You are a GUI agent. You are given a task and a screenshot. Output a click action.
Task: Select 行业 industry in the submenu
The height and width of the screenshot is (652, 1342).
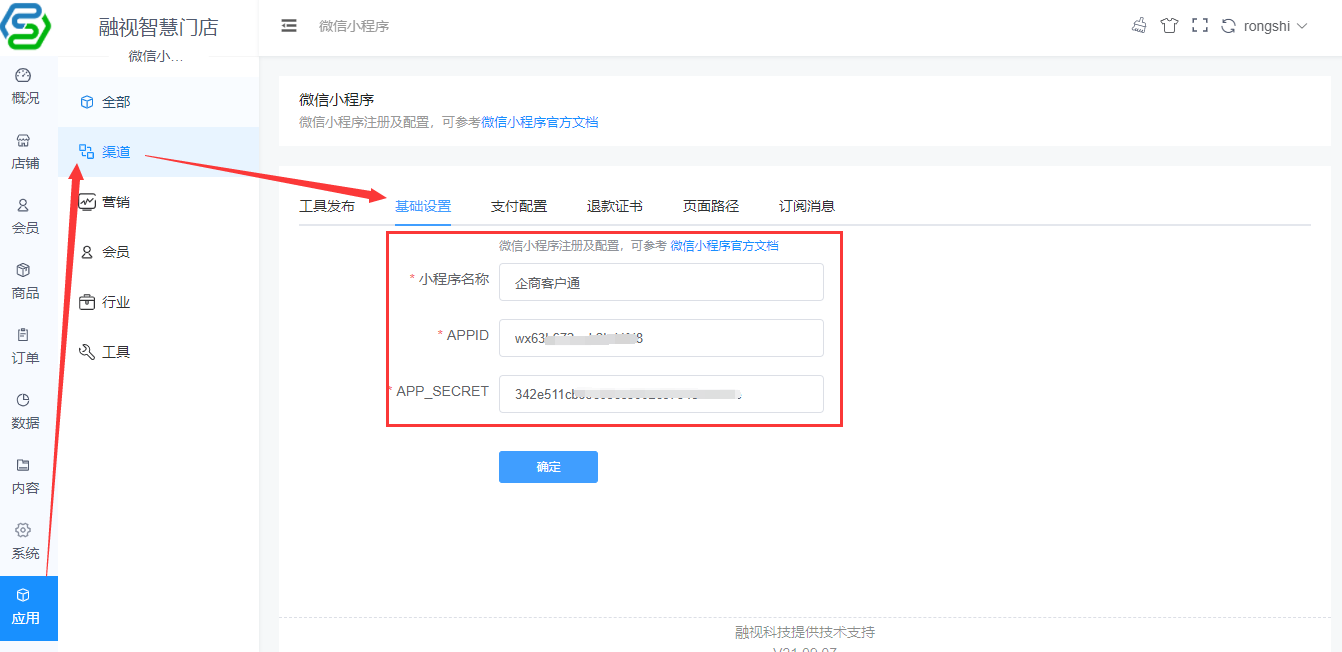coord(158,302)
